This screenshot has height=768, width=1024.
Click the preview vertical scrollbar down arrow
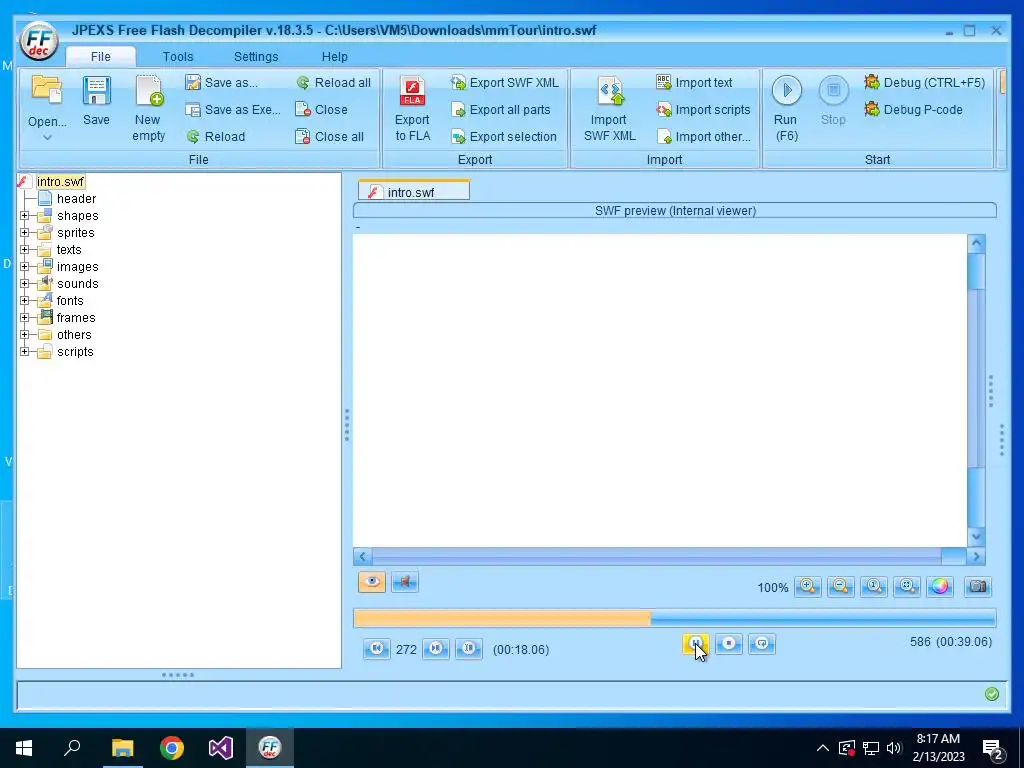976,537
